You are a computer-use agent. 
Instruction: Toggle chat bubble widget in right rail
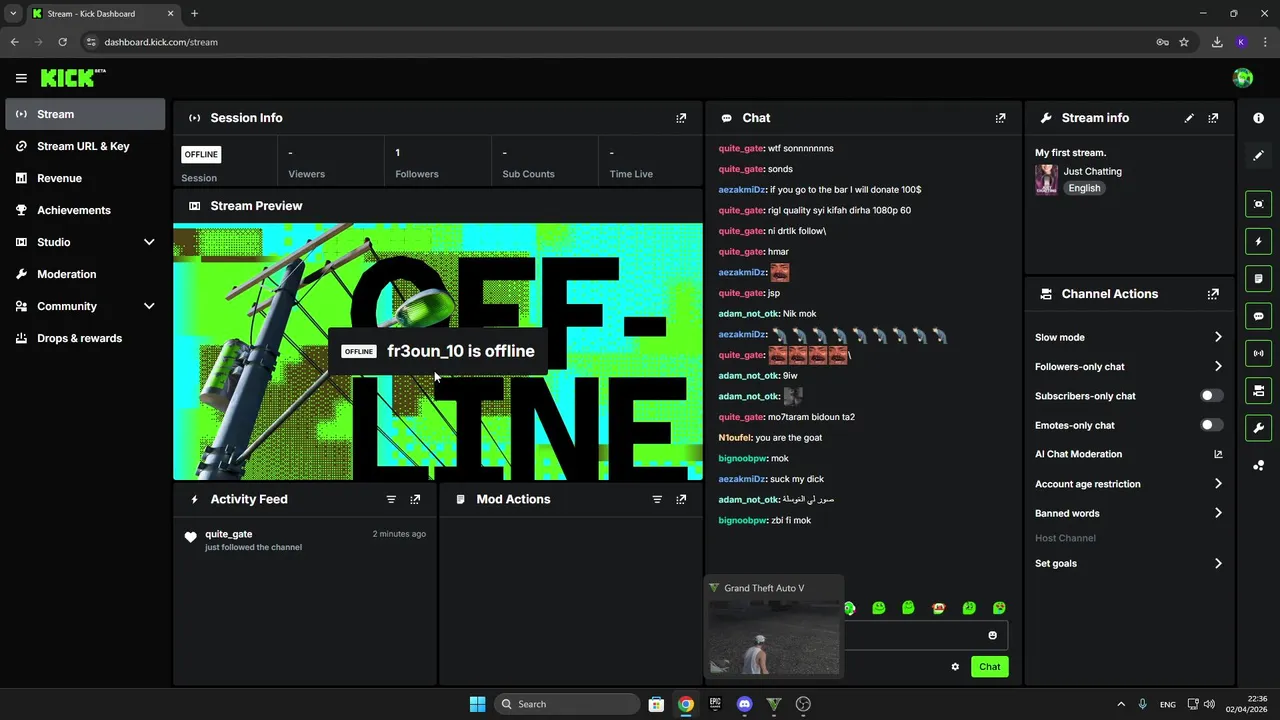pos(1258,316)
